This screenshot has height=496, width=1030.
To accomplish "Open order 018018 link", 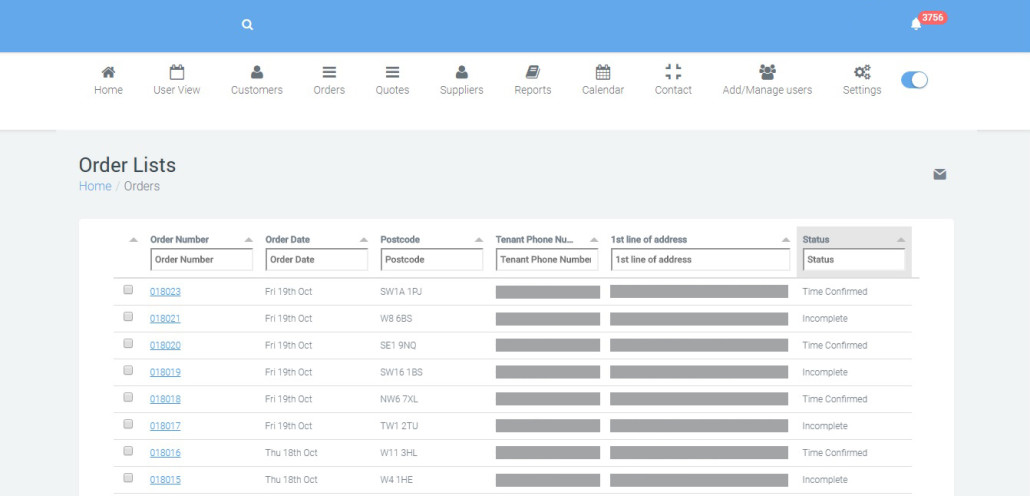I will click(x=165, y=399).
